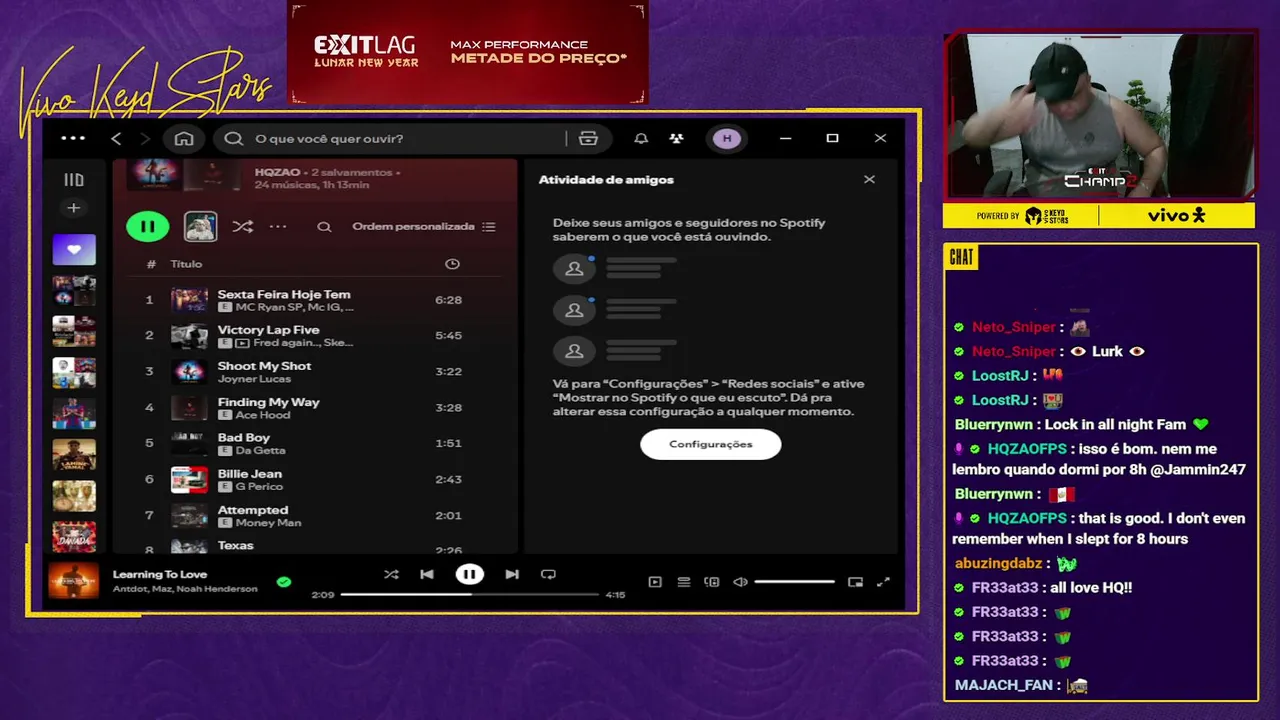Open connect to a device icon
The height and width of the screenshot is (720, 1280).
(712, 582)
